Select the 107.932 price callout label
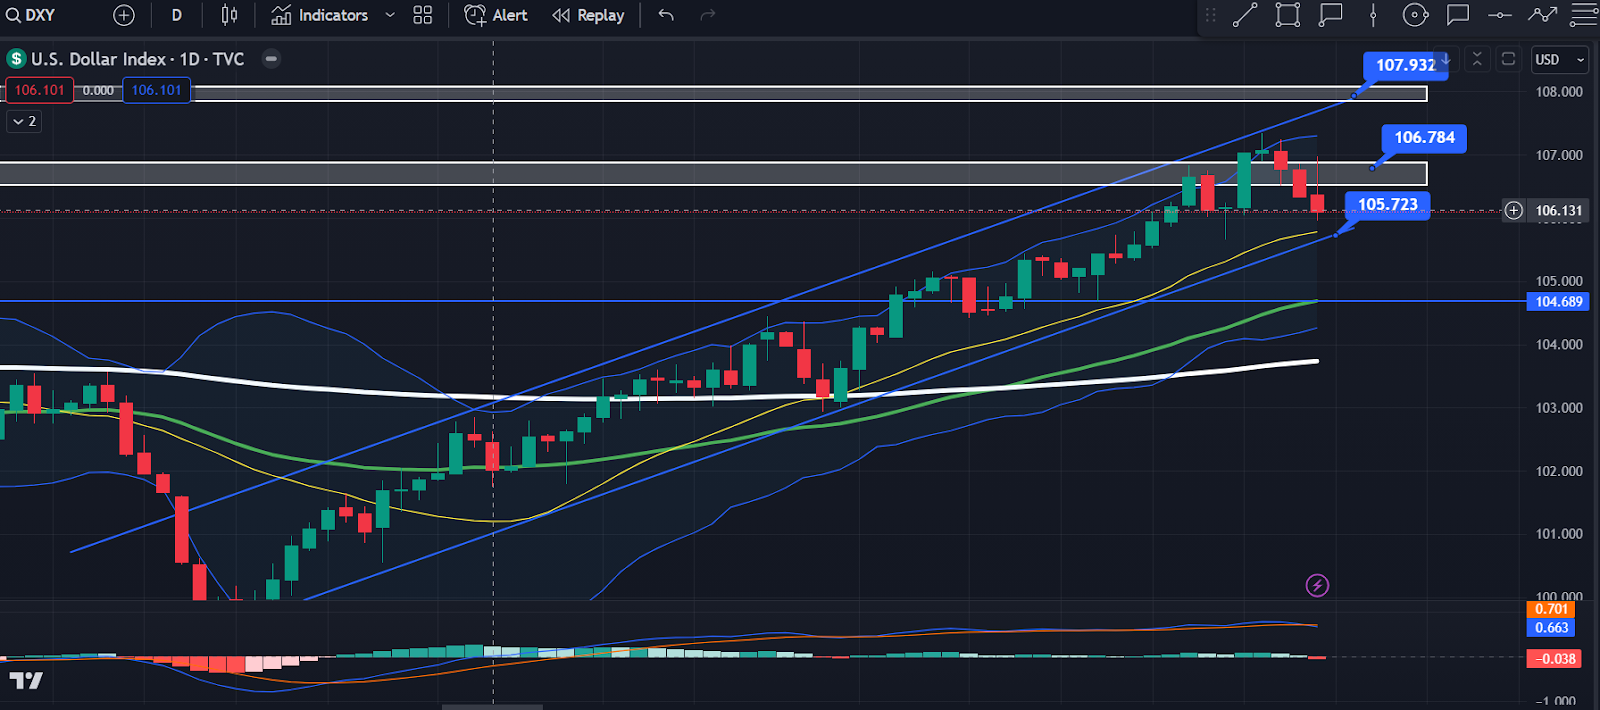This screenshot has width=1600, height=710. 1406,65
